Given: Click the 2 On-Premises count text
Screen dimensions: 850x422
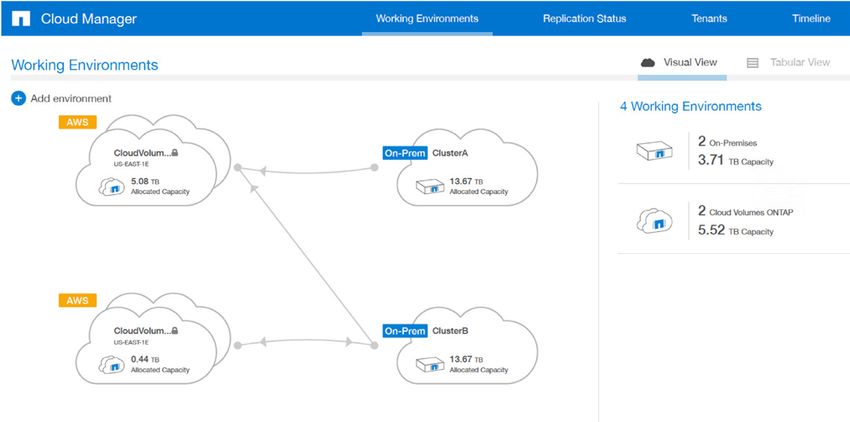Looking at the screenshot, I should [x=727, y=142].
